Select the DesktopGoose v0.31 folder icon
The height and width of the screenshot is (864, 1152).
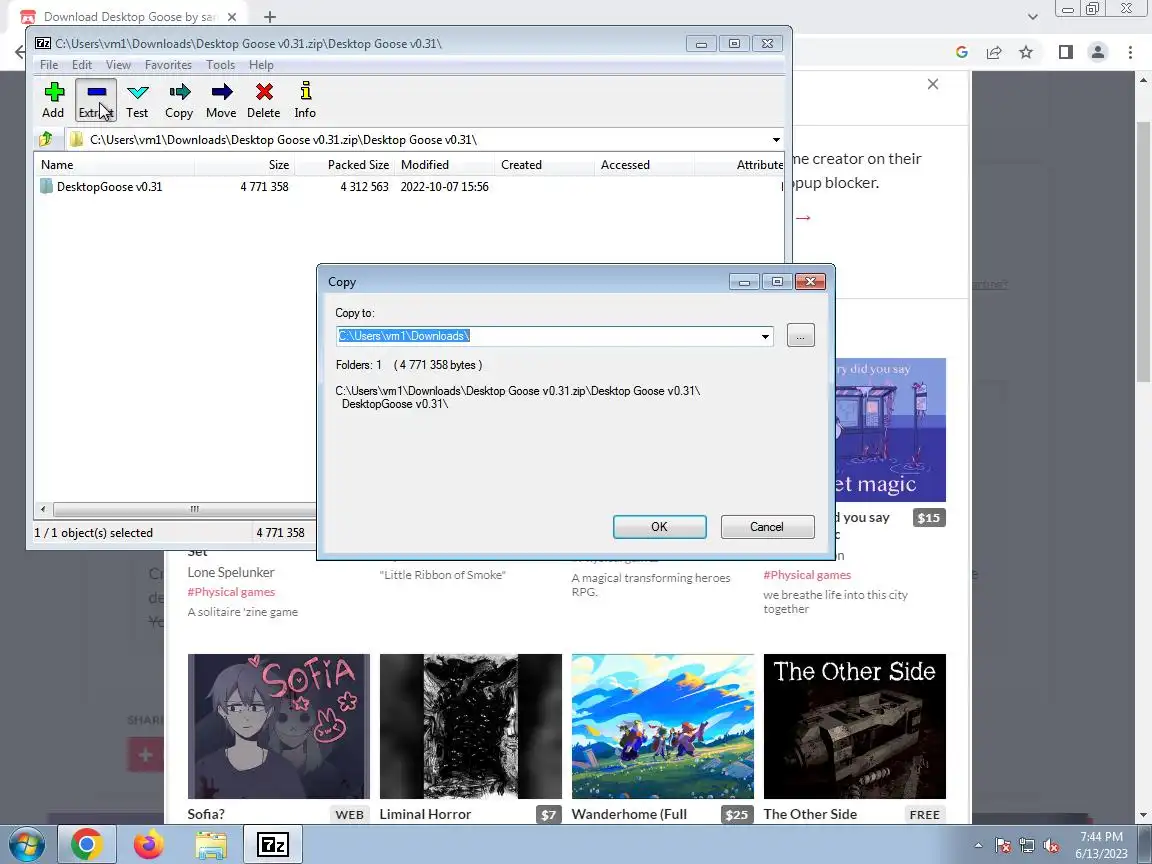(x=46, y=187)
